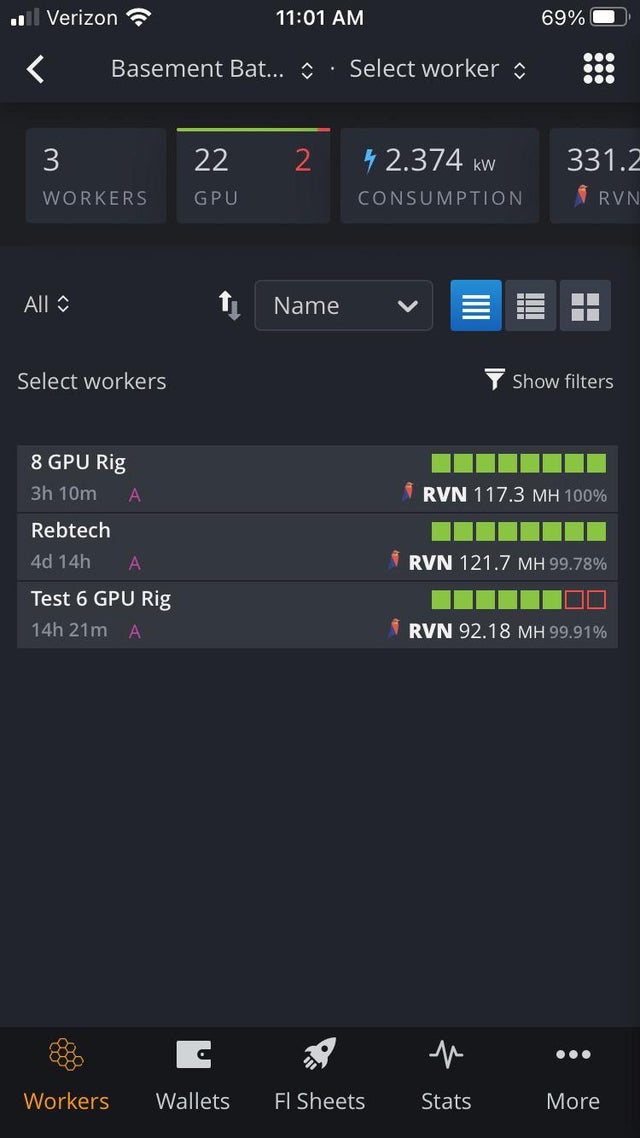
Task: Tap the 3h 10m uptime
Action: click(64, 494)
